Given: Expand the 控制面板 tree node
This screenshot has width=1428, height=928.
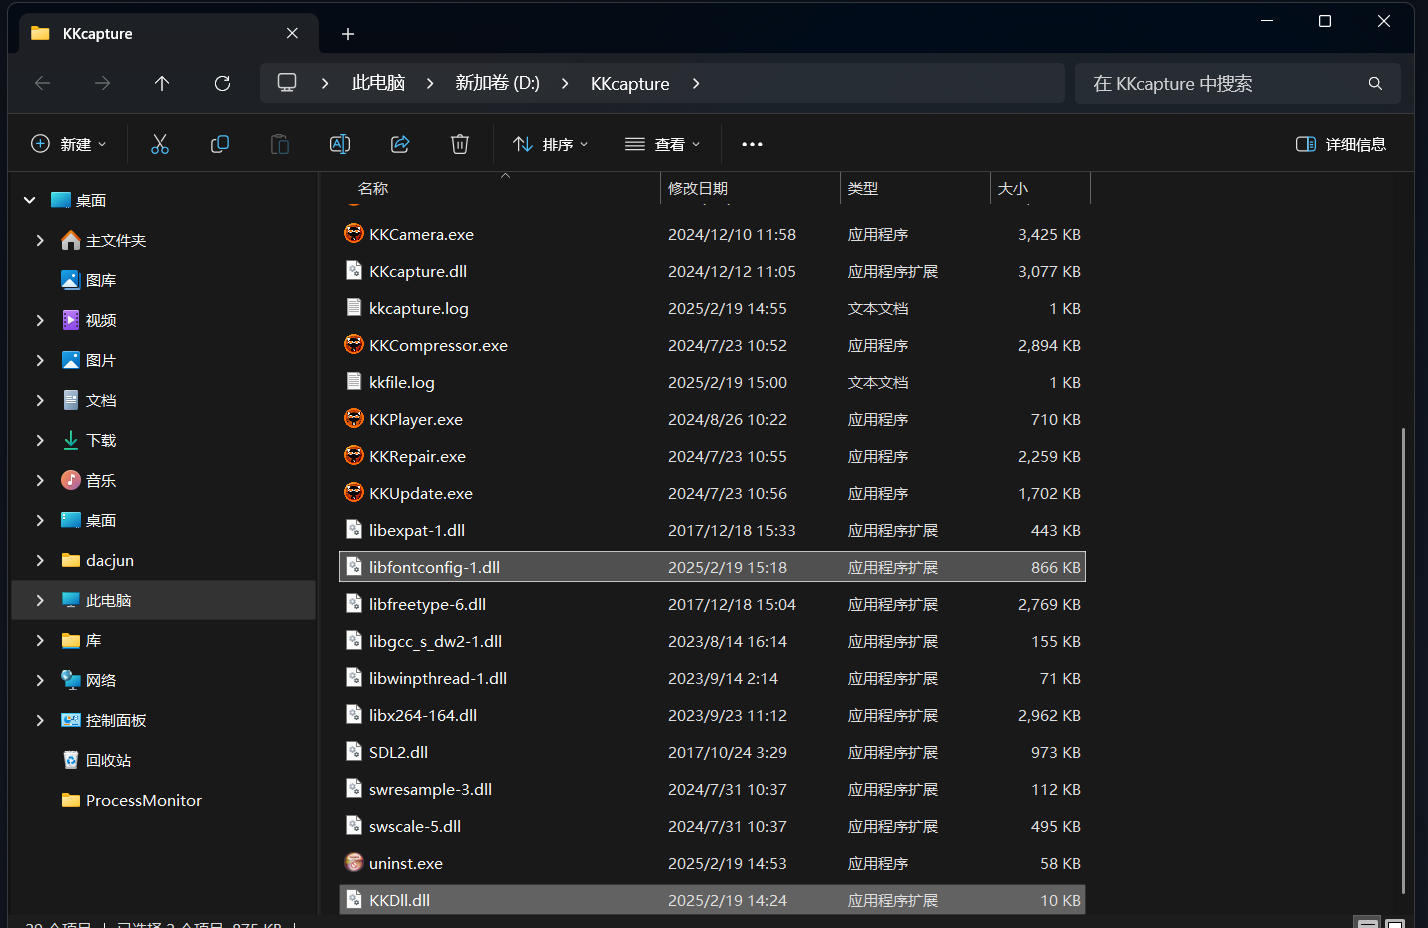Looking at the screenshot, I should click(40, 720).
